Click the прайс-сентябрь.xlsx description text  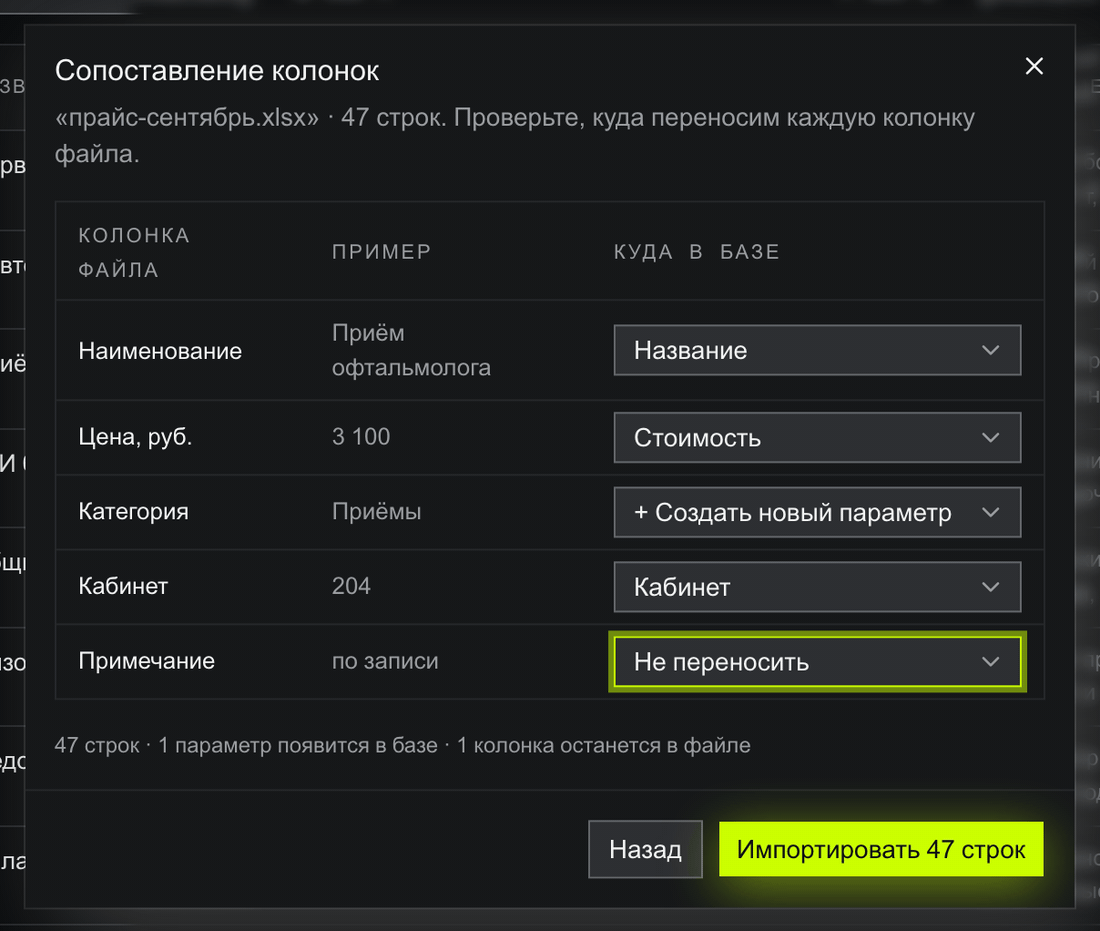tap(514, 135)
